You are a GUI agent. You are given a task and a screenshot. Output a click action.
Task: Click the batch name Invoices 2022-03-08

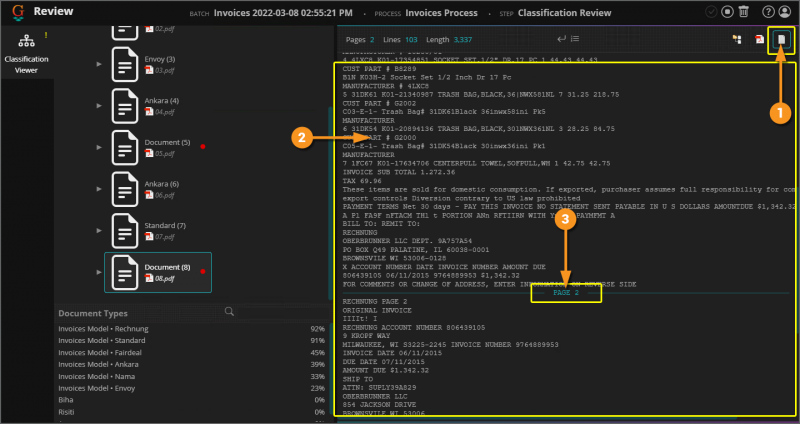pyautogui.click(x=283, y=13)
